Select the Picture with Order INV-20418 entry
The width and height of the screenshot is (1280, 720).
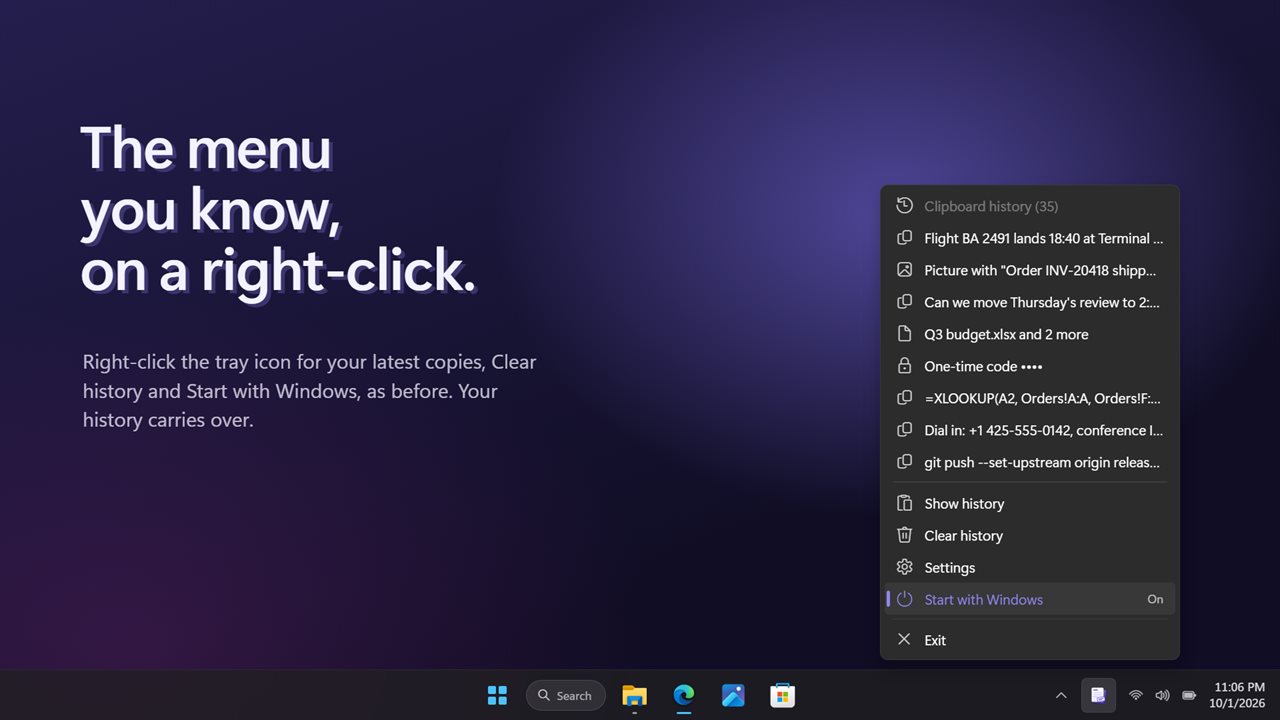[x=1030, y=270]
